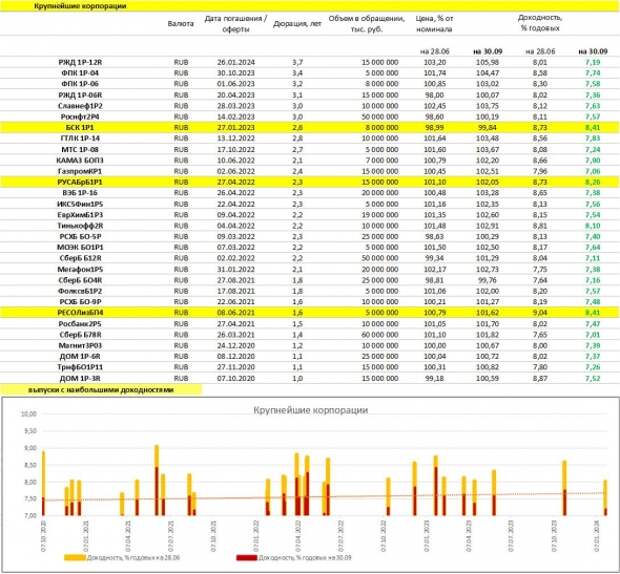620x574 pixels.
Task: Select the "Дата погашения / оферты" column header
Action: [x=236, y=24]
